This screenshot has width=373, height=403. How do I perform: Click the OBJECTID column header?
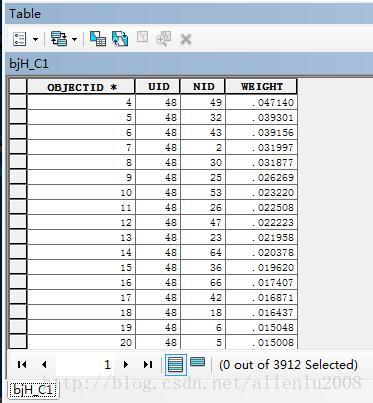point(81,87)
